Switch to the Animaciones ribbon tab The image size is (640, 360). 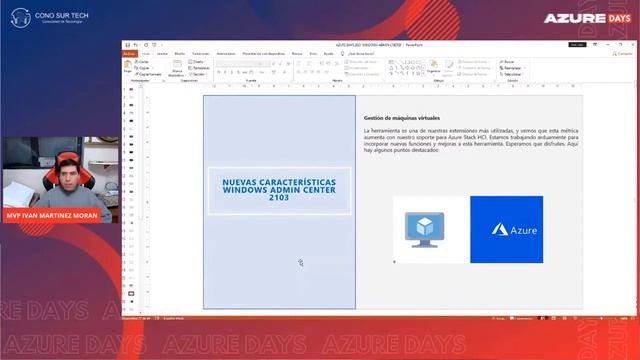click(x=226, y=53)
